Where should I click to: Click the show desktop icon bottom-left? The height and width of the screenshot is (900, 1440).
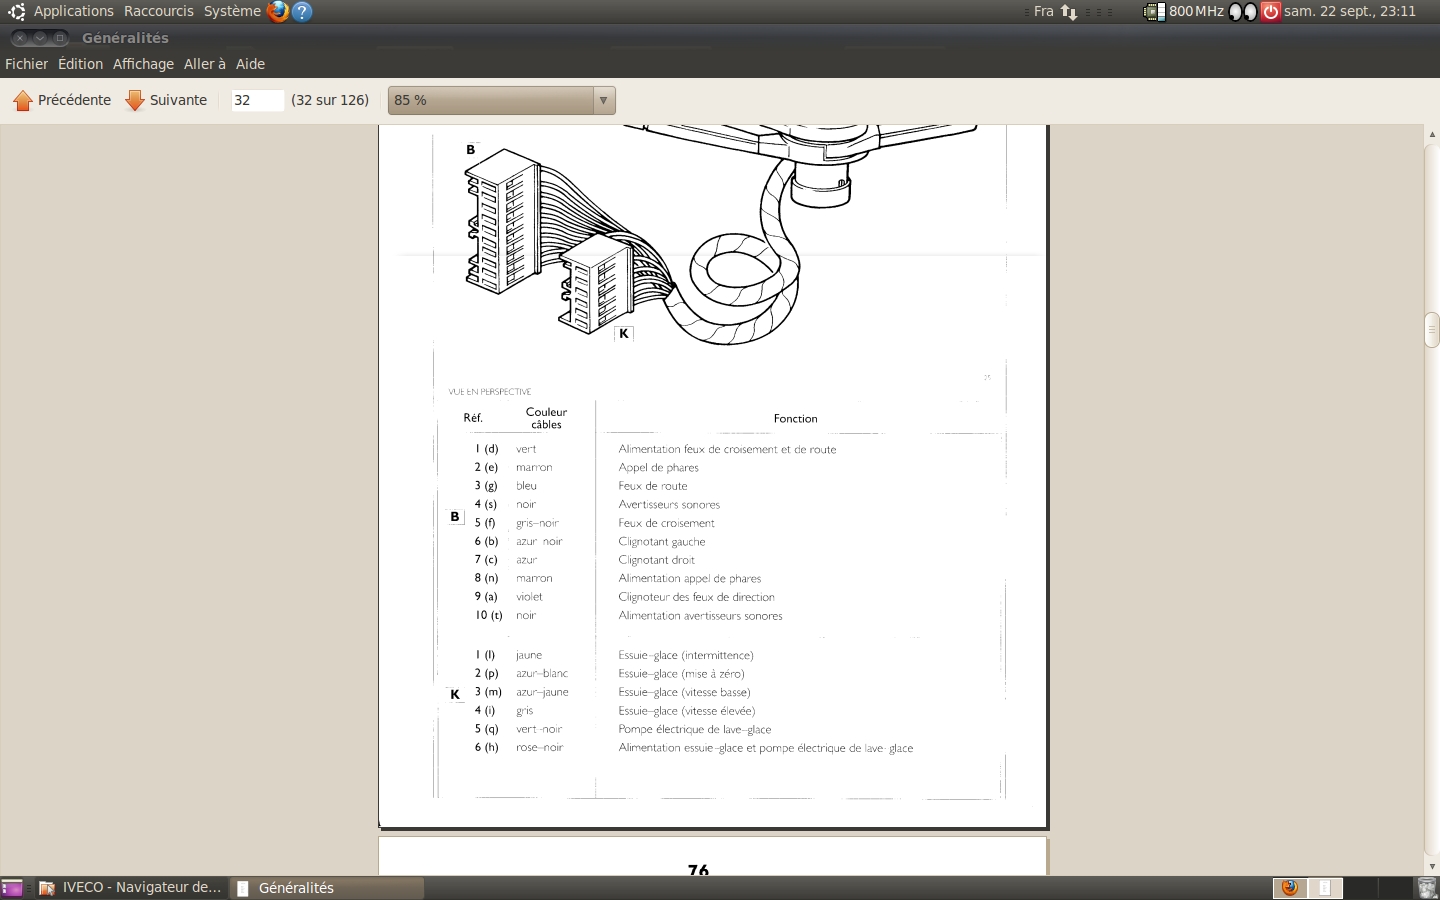click(12, 888)
